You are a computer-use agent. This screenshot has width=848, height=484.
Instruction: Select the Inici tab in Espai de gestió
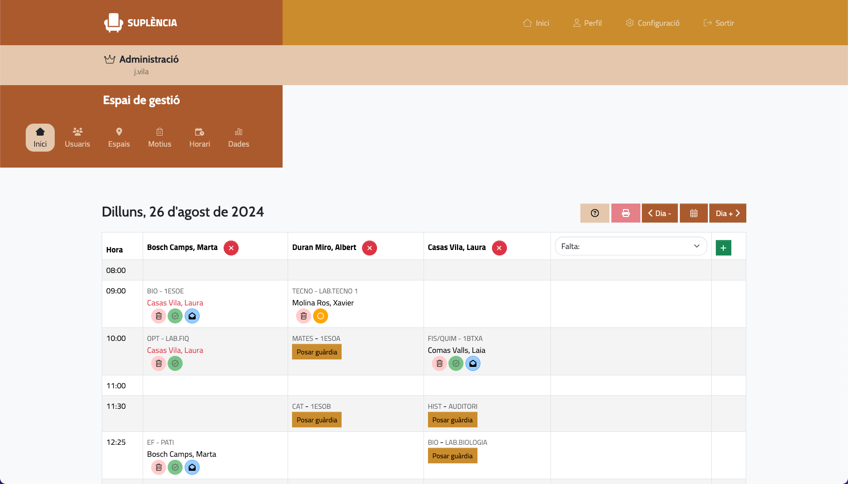pyautogui.click(x=40, y=137)
